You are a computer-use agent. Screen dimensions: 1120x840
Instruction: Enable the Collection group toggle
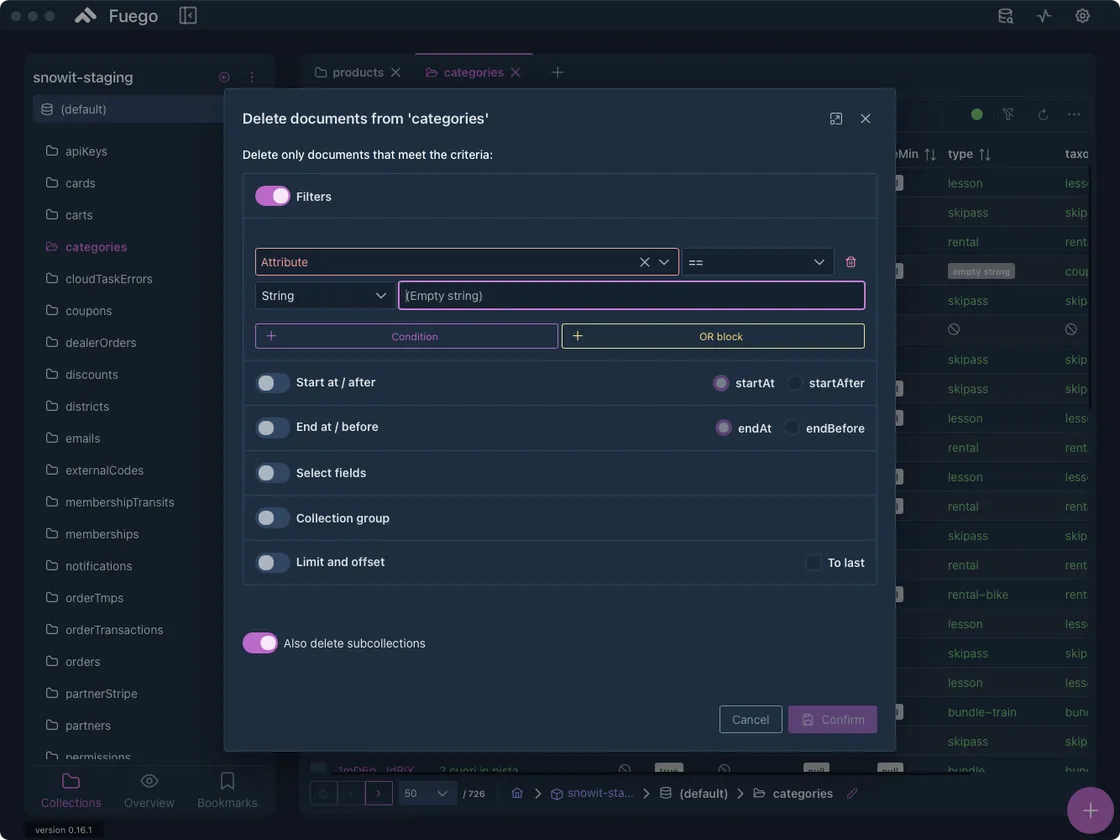click(273, 519)
